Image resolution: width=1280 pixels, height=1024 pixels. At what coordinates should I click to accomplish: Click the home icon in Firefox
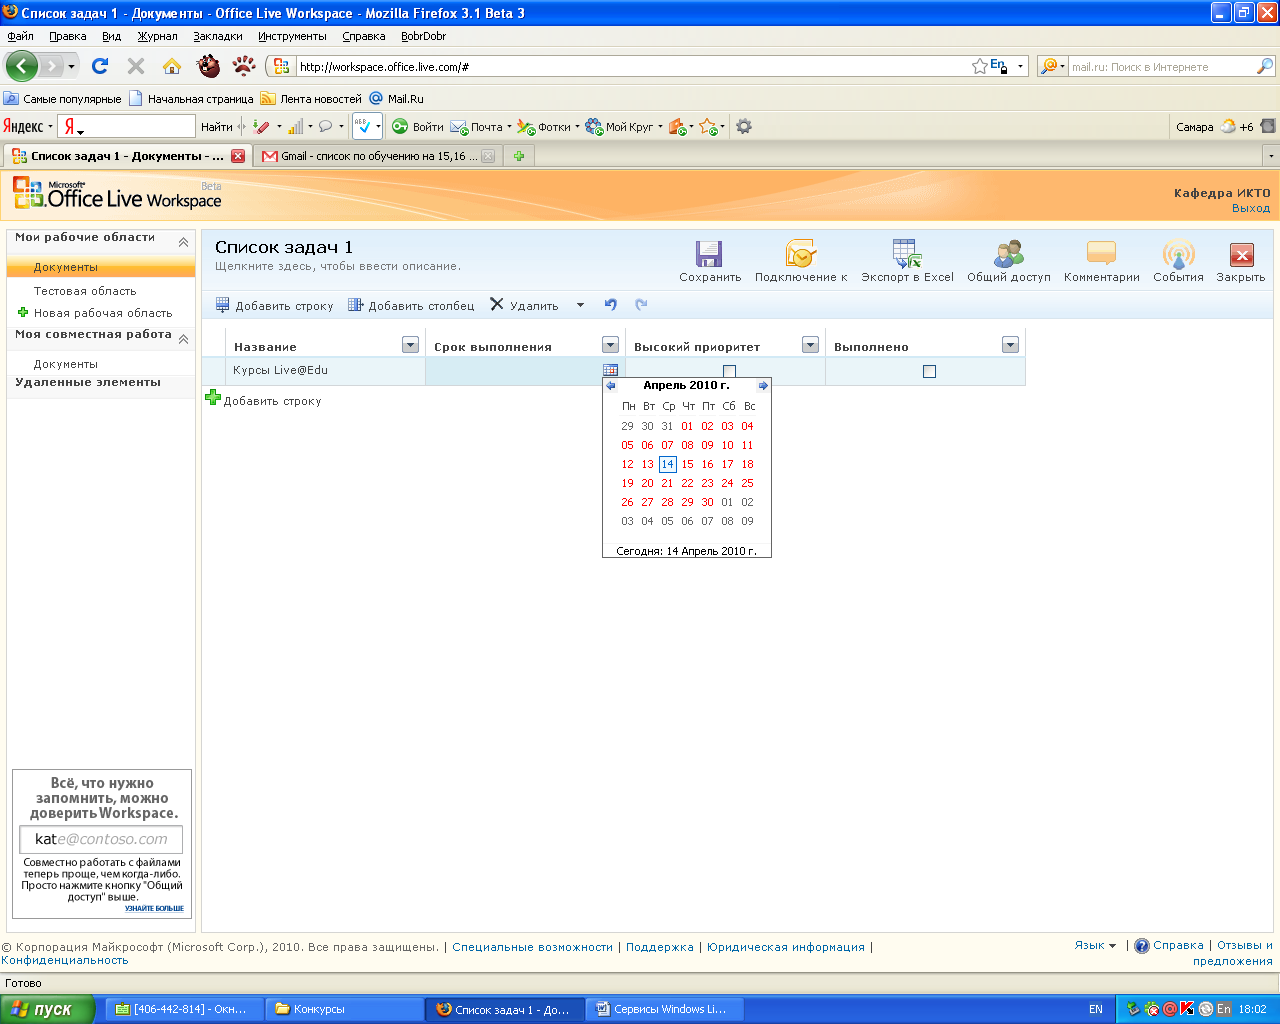tap(172, 66)
